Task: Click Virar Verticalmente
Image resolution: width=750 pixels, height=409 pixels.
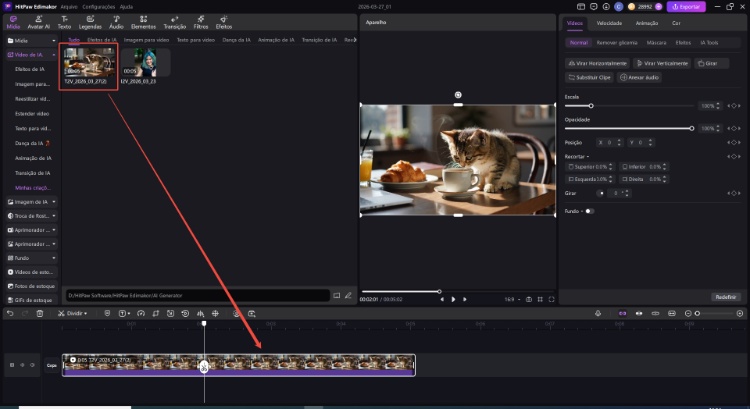Action: pyautogui.click(x=662, y=63)
